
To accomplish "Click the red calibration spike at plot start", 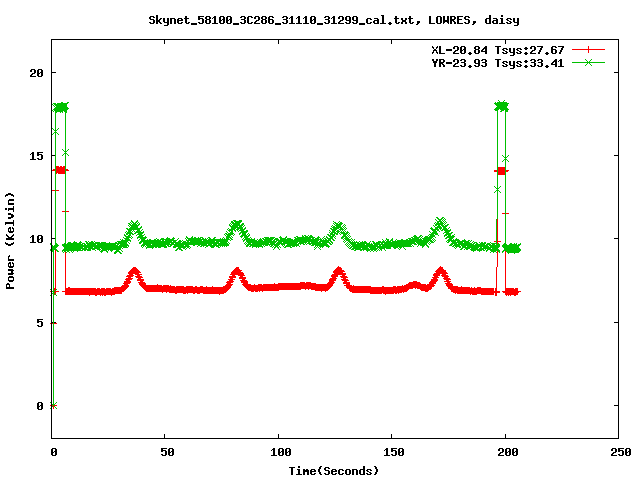I will point(60,170).
